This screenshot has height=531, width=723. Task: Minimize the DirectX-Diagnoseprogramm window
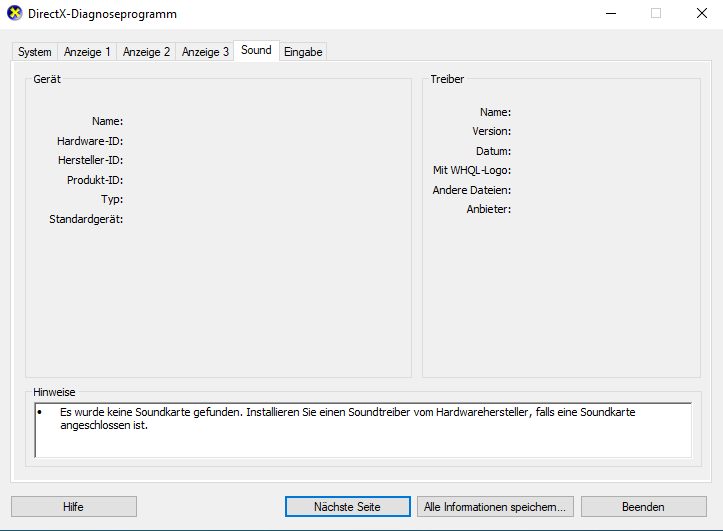[x=611, y=13]
